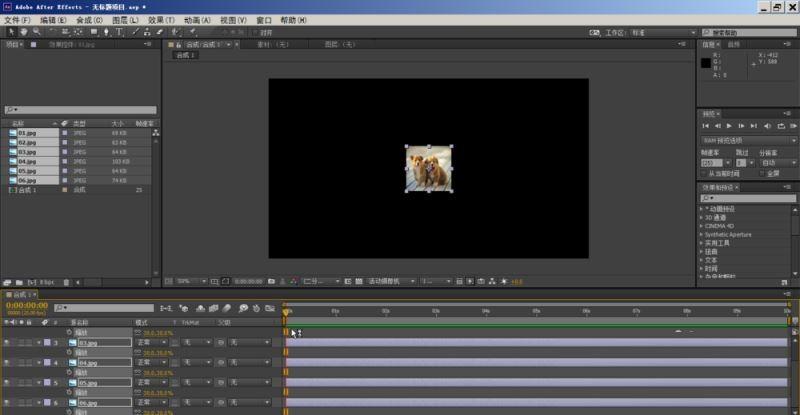800x415 pixels.
Task: Click the 合成 1 breadcrumb in viewer
Action: point(187,55)
